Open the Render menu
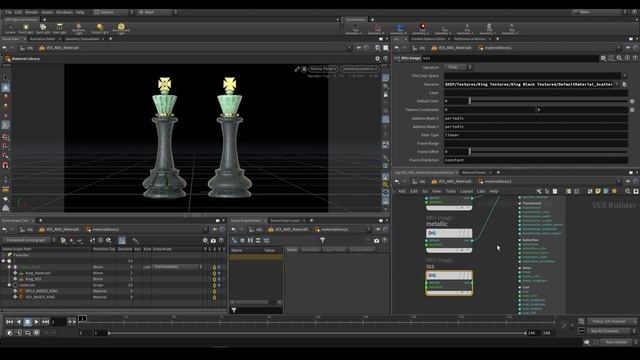The image size is (640, 360). [x=32, y=12]
